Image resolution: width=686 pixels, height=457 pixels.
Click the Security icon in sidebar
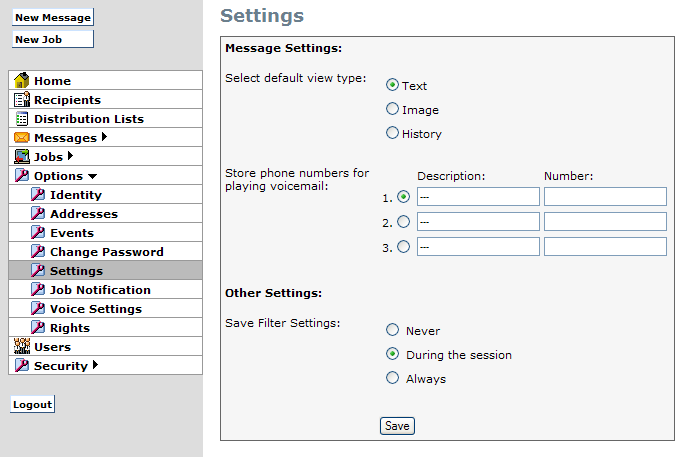pyautogui.click(x=21, y=366)
